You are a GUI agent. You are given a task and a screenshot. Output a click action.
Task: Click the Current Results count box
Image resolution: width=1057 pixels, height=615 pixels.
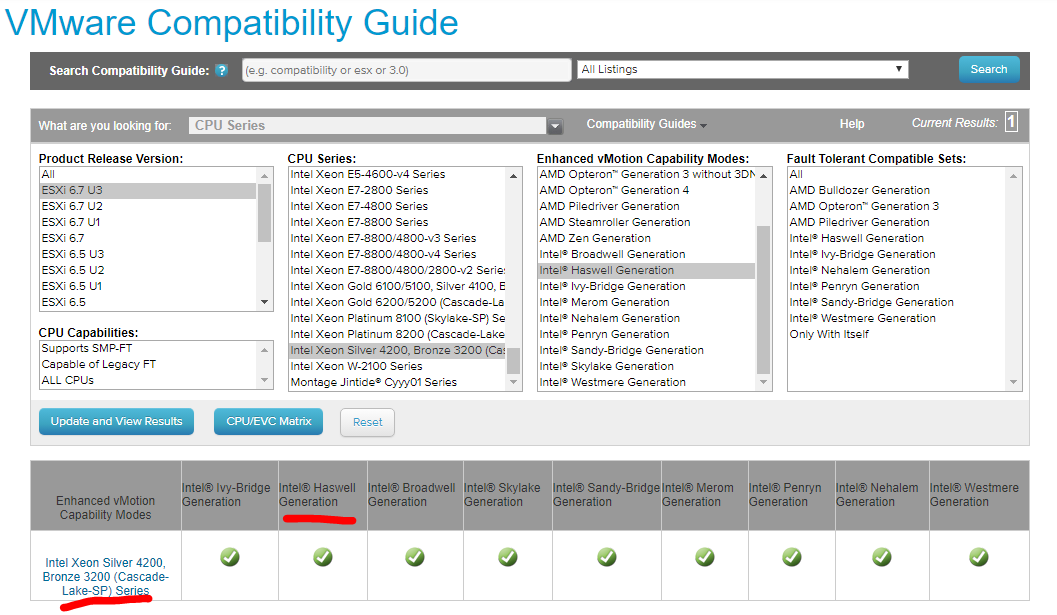[1011, 122]
